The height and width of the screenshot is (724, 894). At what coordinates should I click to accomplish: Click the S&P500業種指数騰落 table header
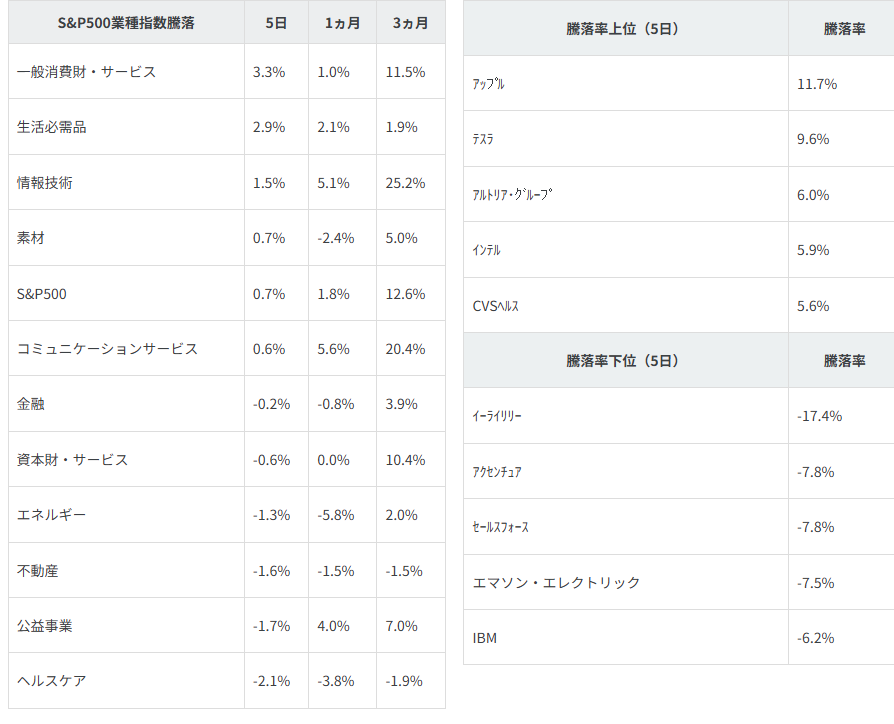[x=126, y=22]
